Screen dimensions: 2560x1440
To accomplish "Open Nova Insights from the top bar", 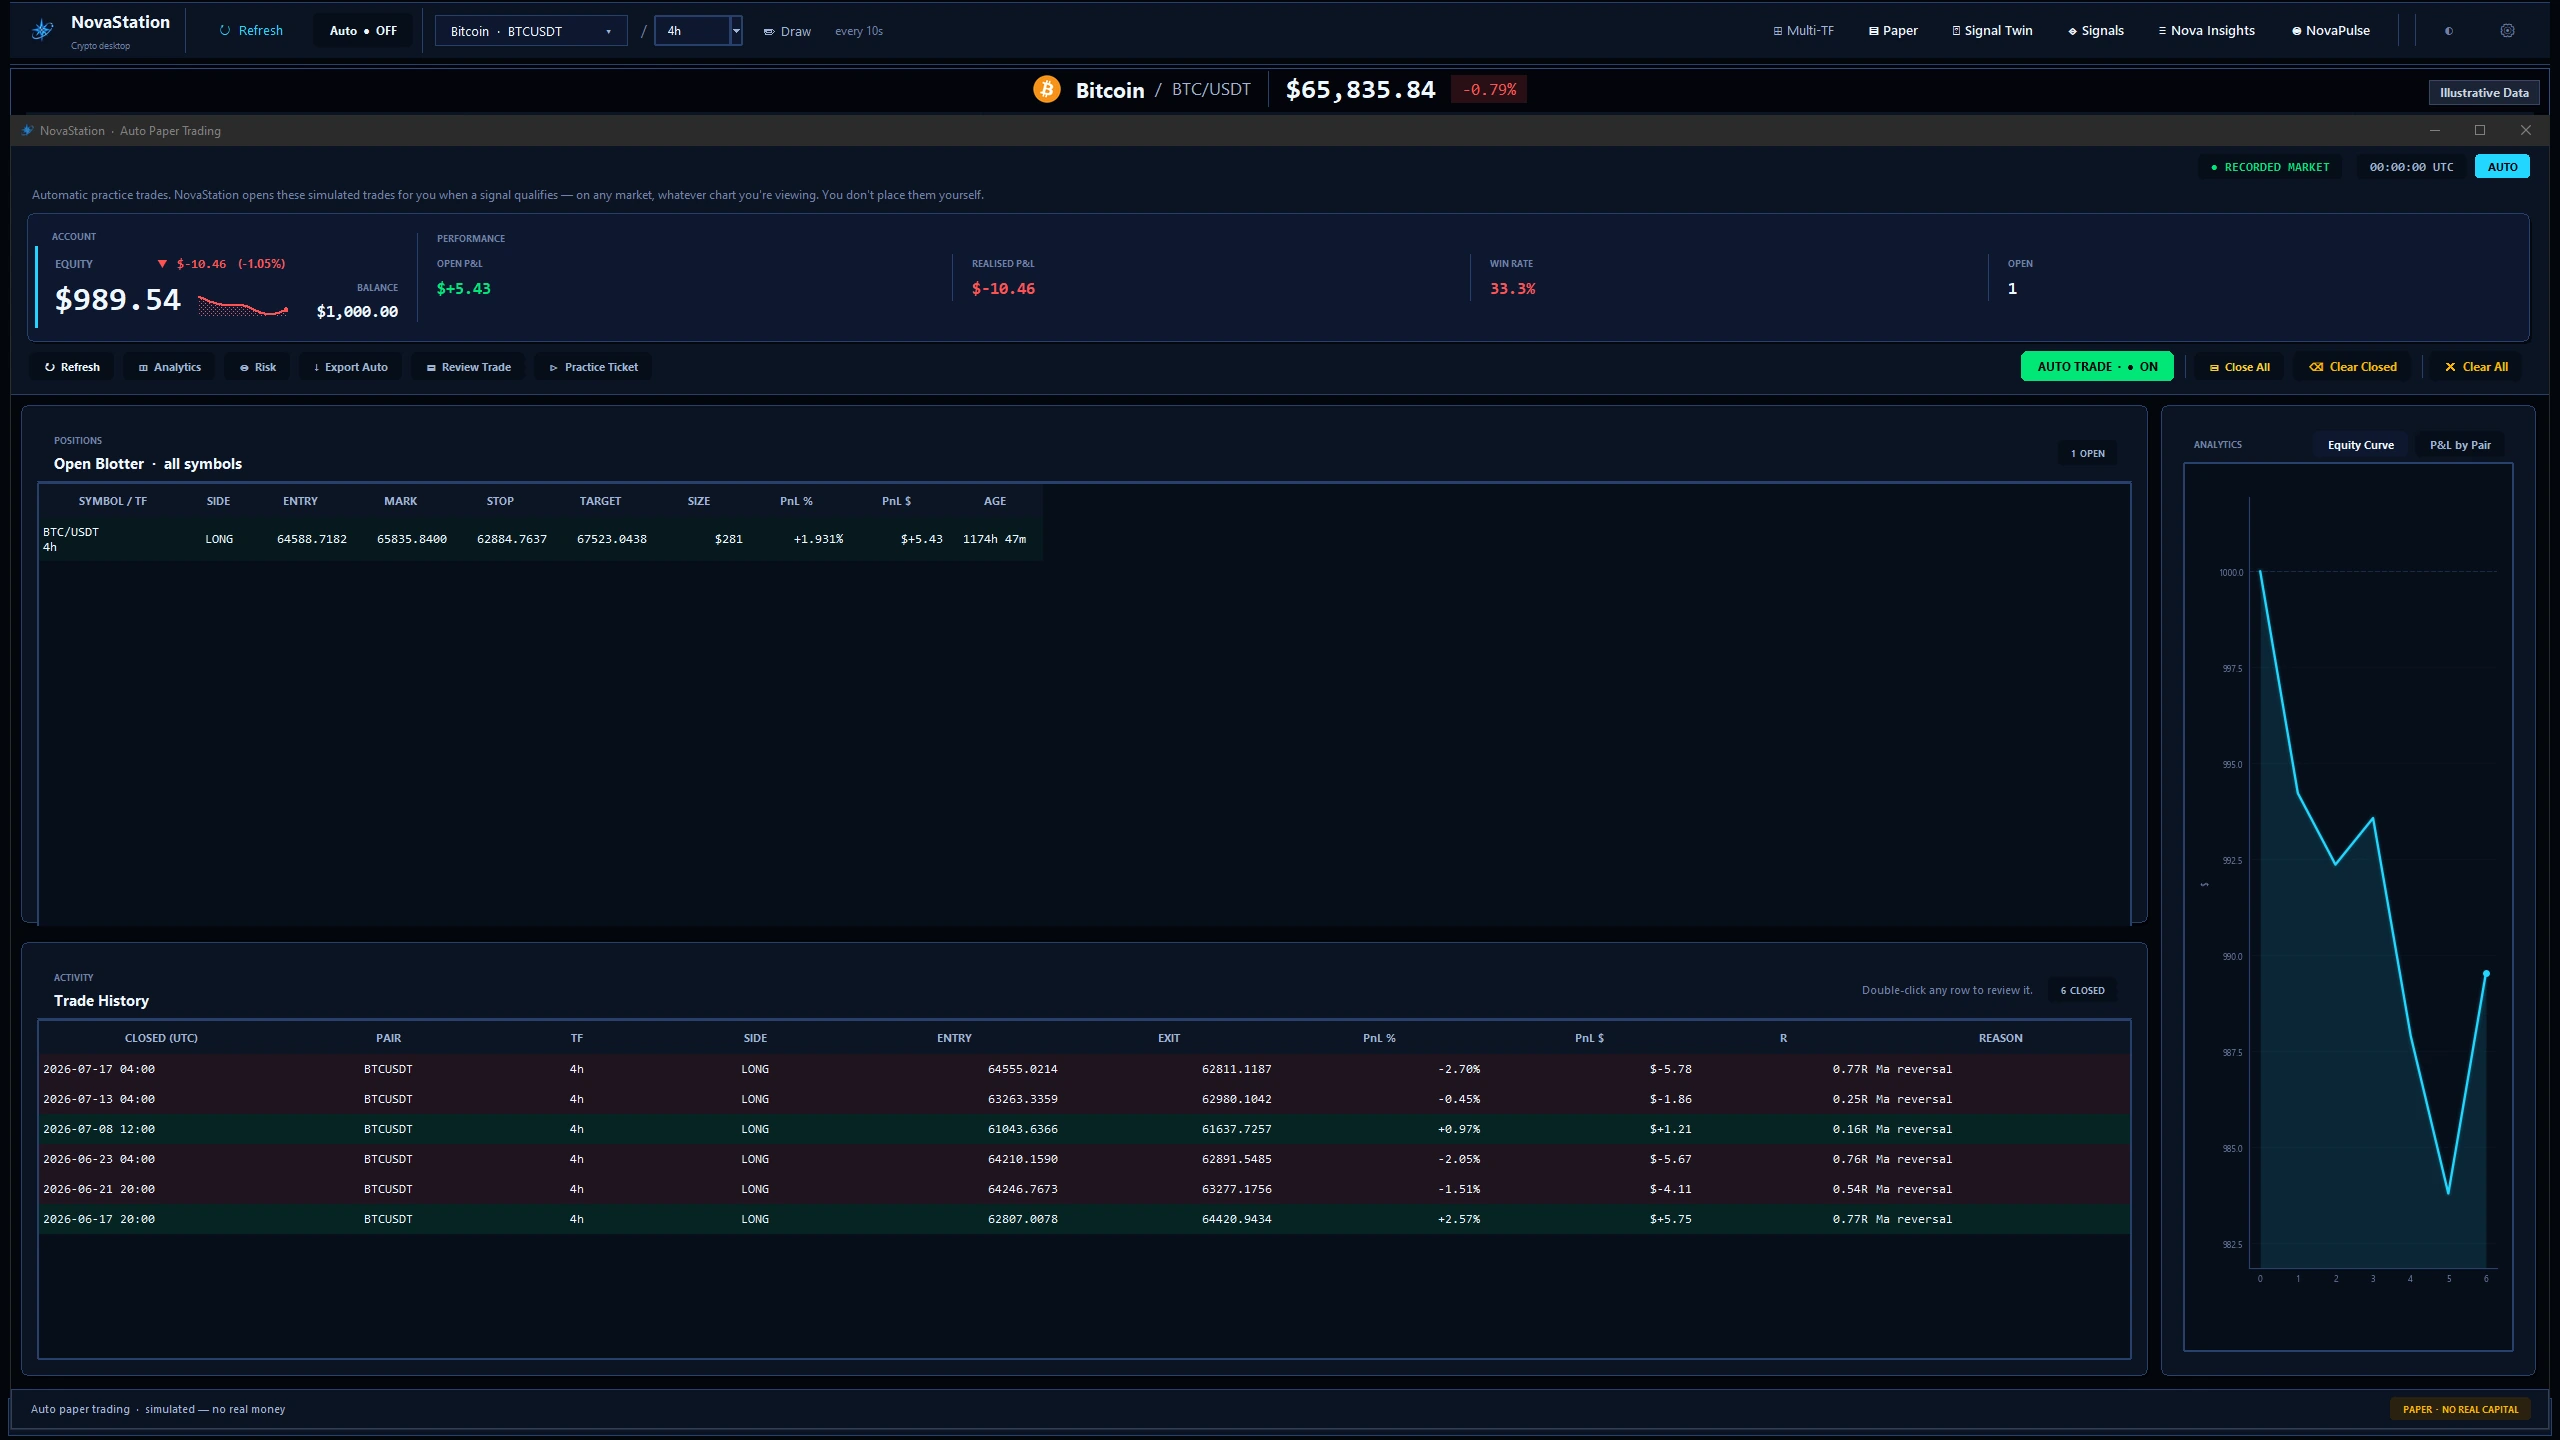I will click(x=2206, y=30).
